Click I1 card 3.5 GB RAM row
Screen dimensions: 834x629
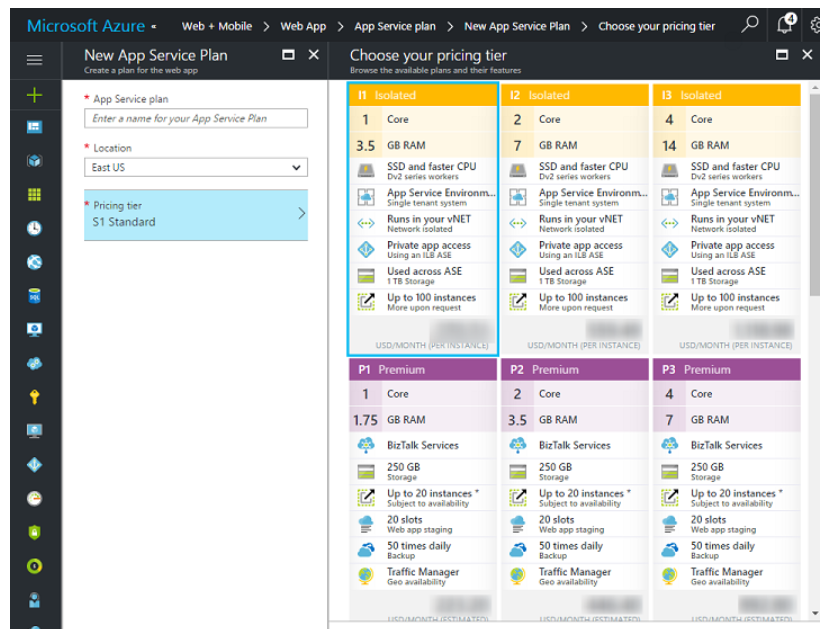423,145
